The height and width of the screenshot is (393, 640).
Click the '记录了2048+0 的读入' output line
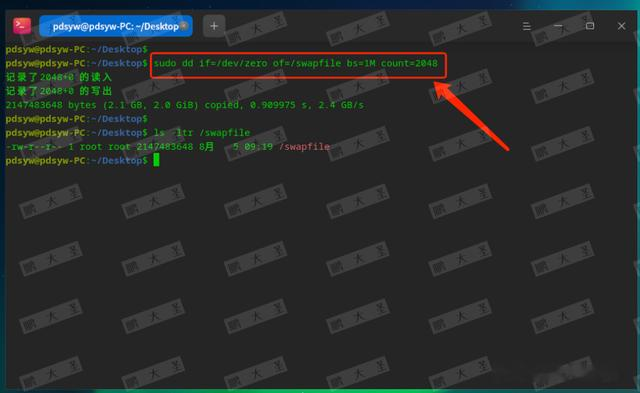click(x=58, y=77)
